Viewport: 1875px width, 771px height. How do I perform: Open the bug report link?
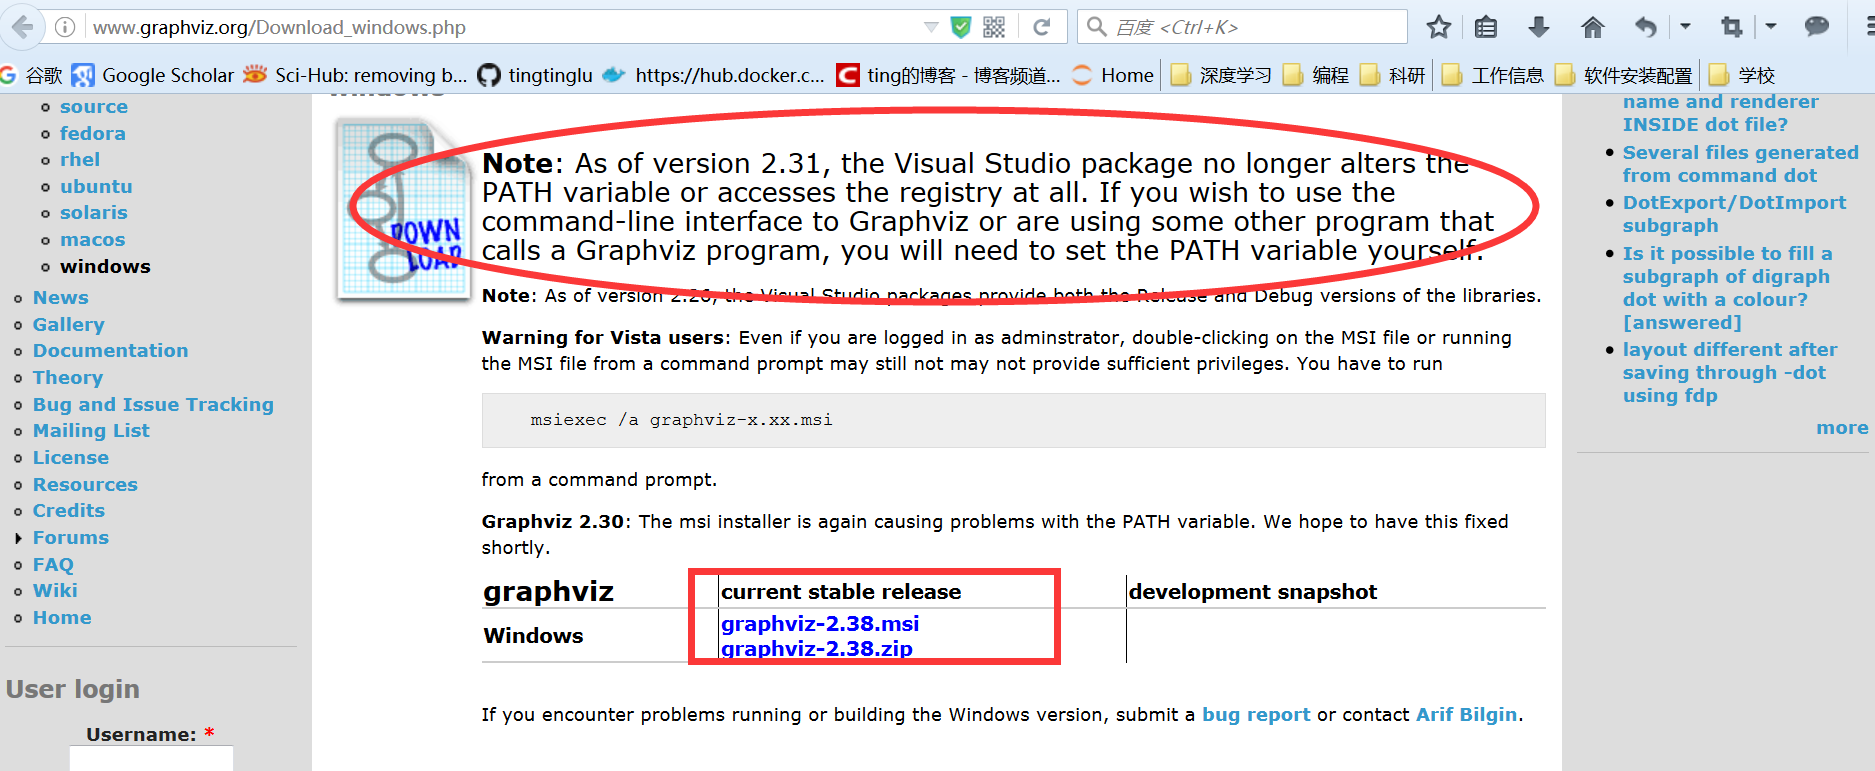(x=1256, y=715)
